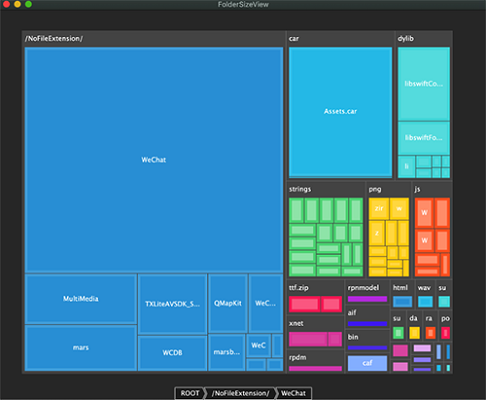Click the wav group header
The image size is (486, 400).
(x=424, y=288)
